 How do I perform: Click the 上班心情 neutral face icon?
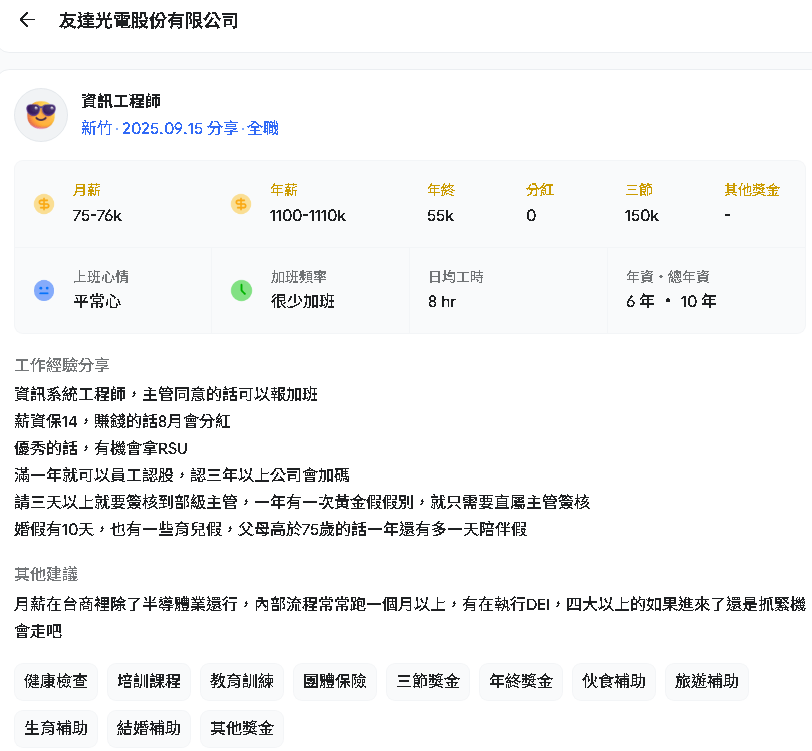44,290
